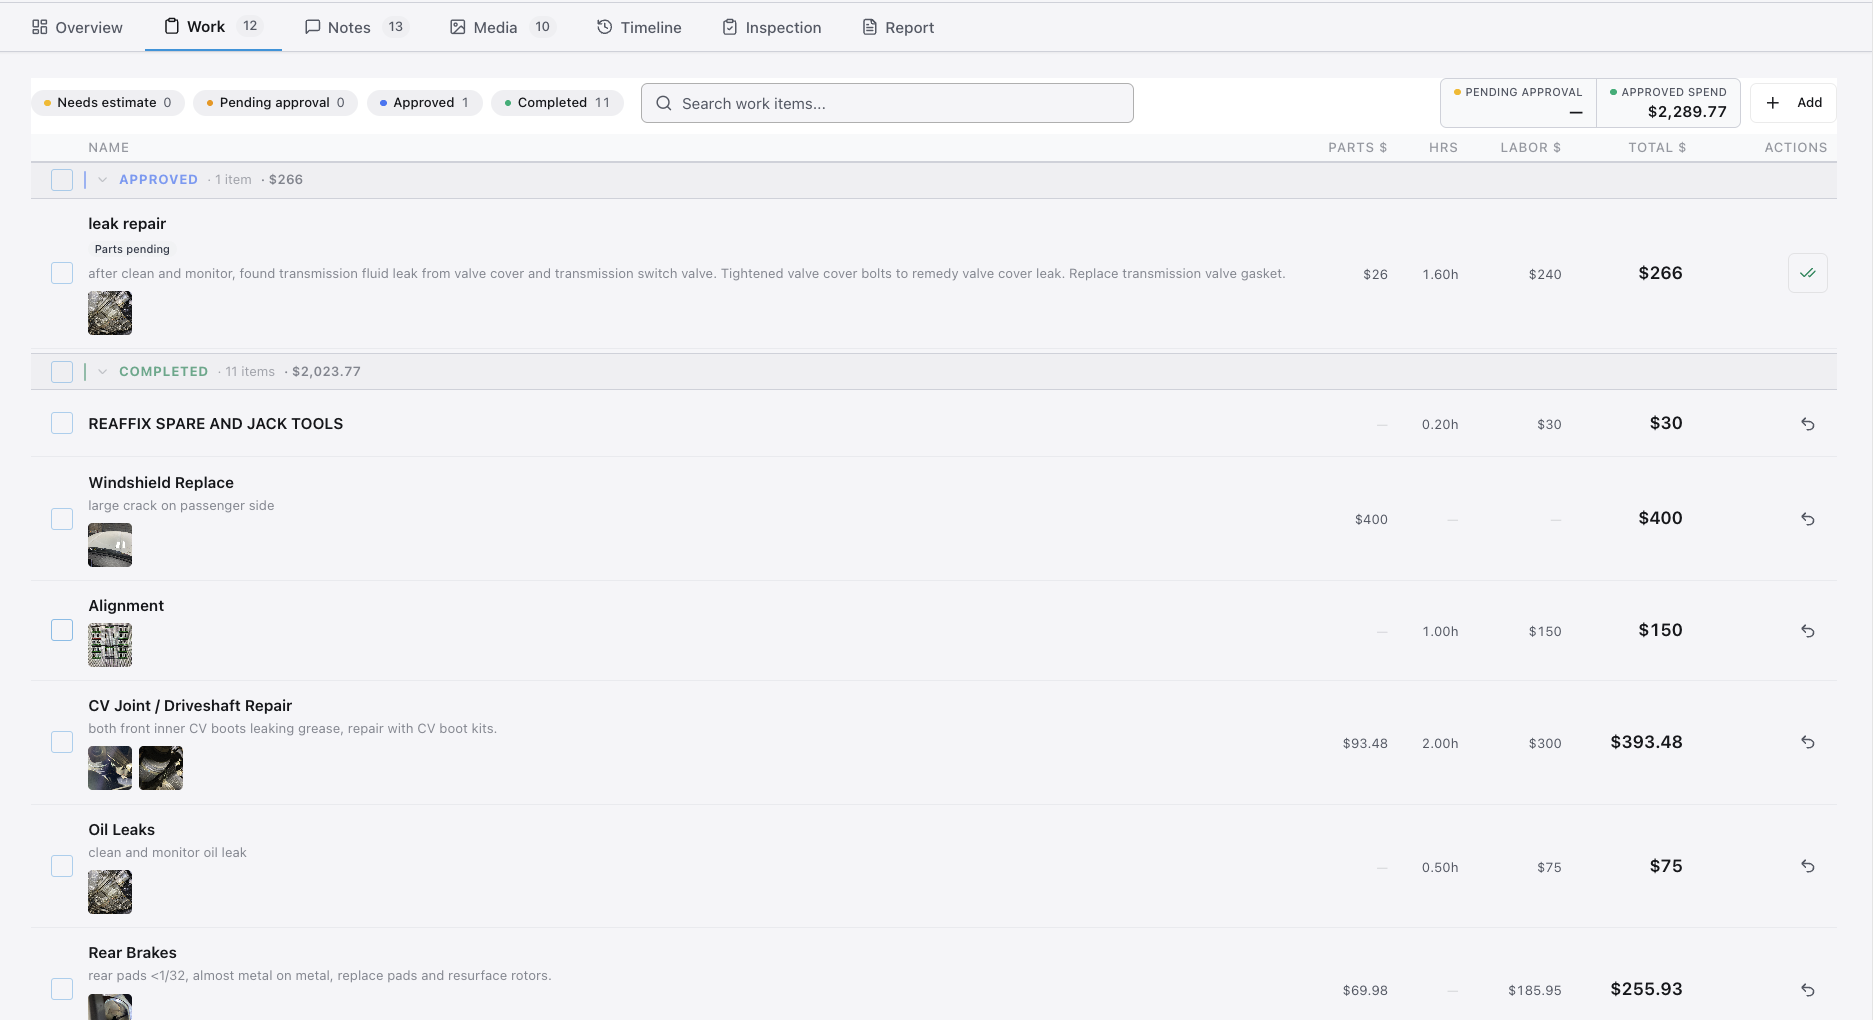
Task: Click the NAME column header
Action: tap(109, 147)
